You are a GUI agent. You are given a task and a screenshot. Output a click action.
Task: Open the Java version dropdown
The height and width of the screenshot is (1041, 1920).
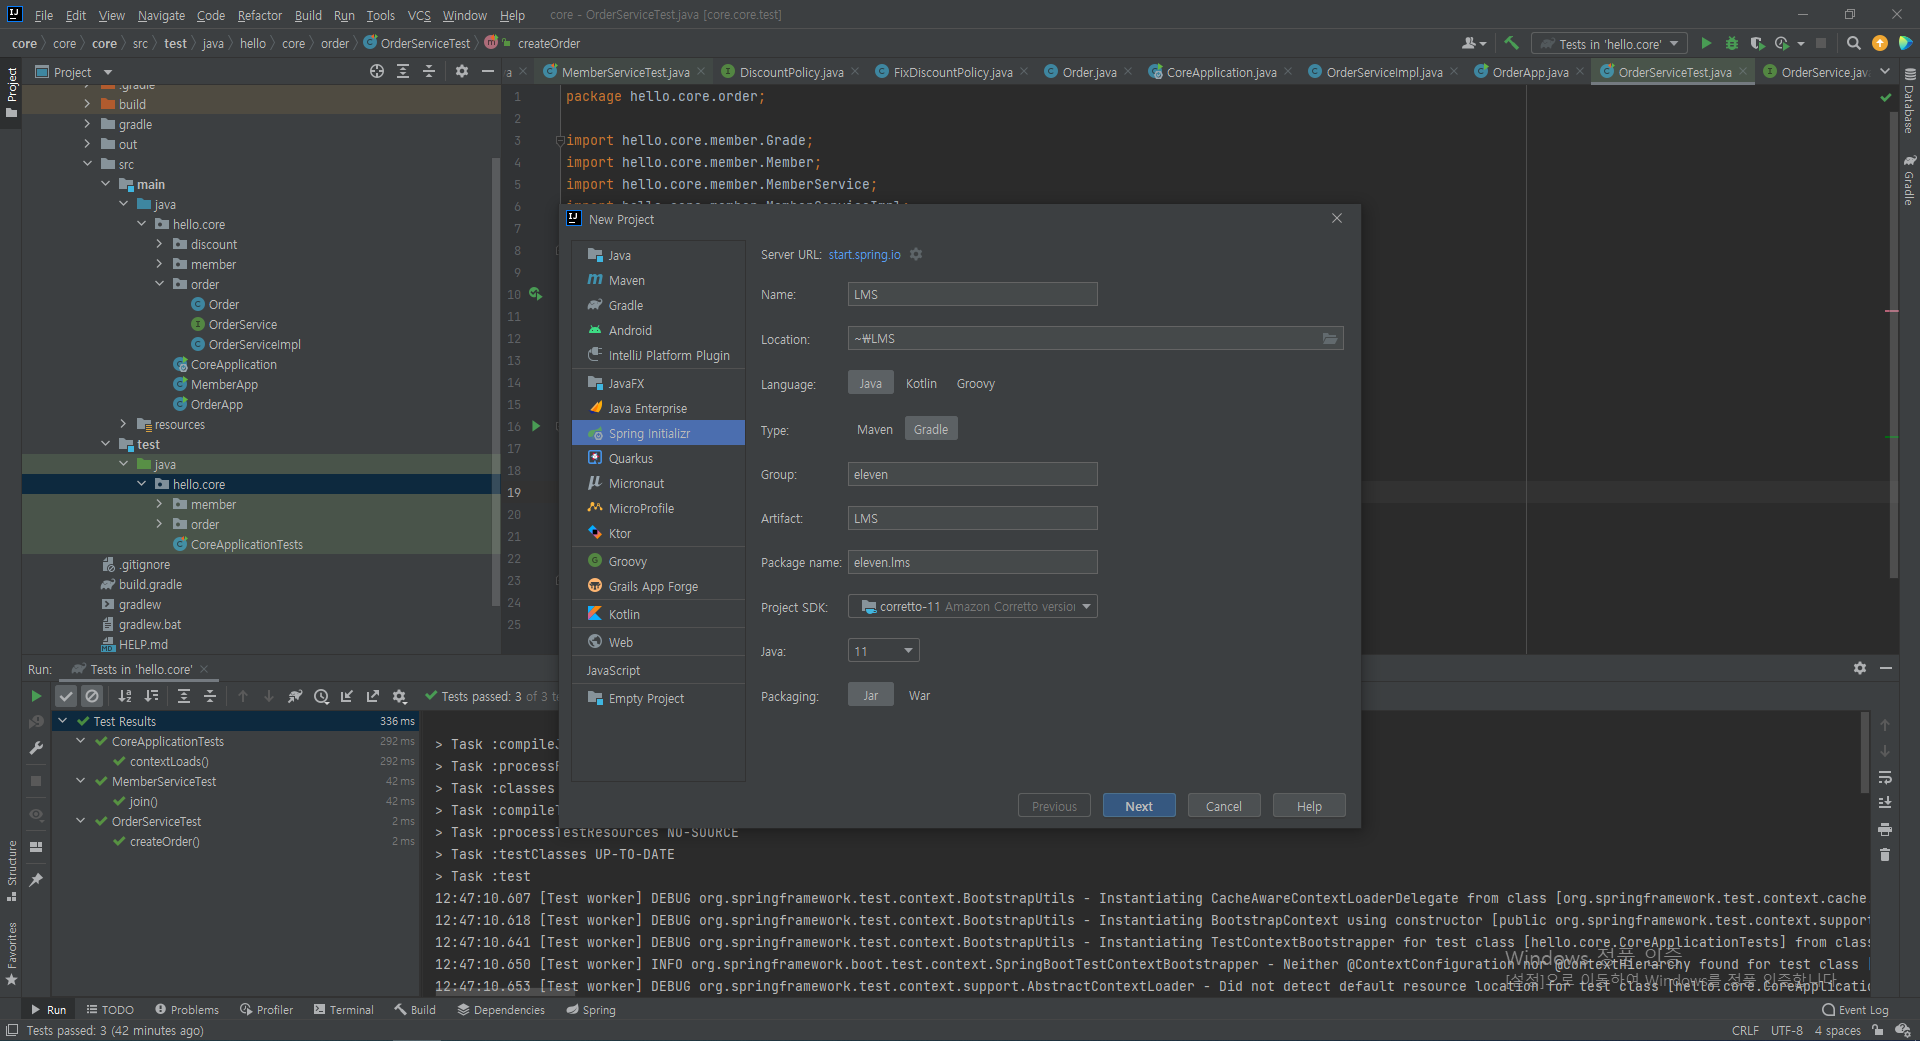pyautogui.click(x=883, y=651)
